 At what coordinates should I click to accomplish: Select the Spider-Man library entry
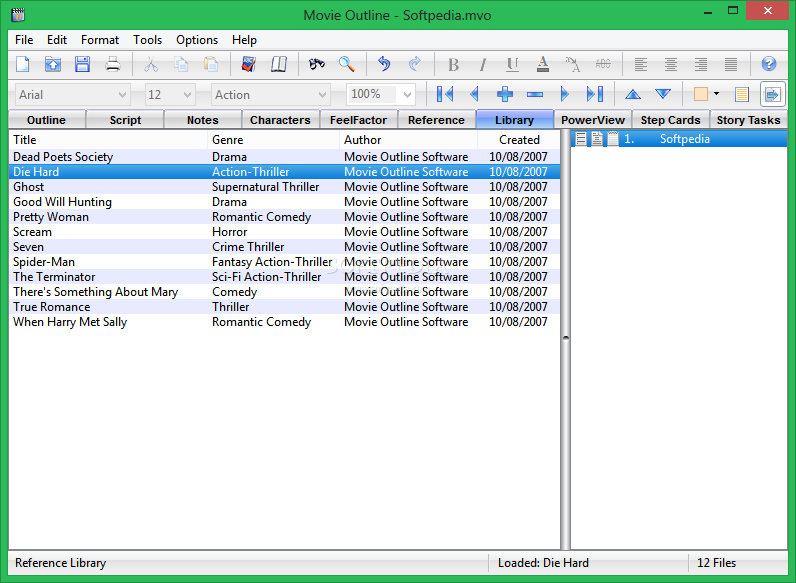coord(284,262)
